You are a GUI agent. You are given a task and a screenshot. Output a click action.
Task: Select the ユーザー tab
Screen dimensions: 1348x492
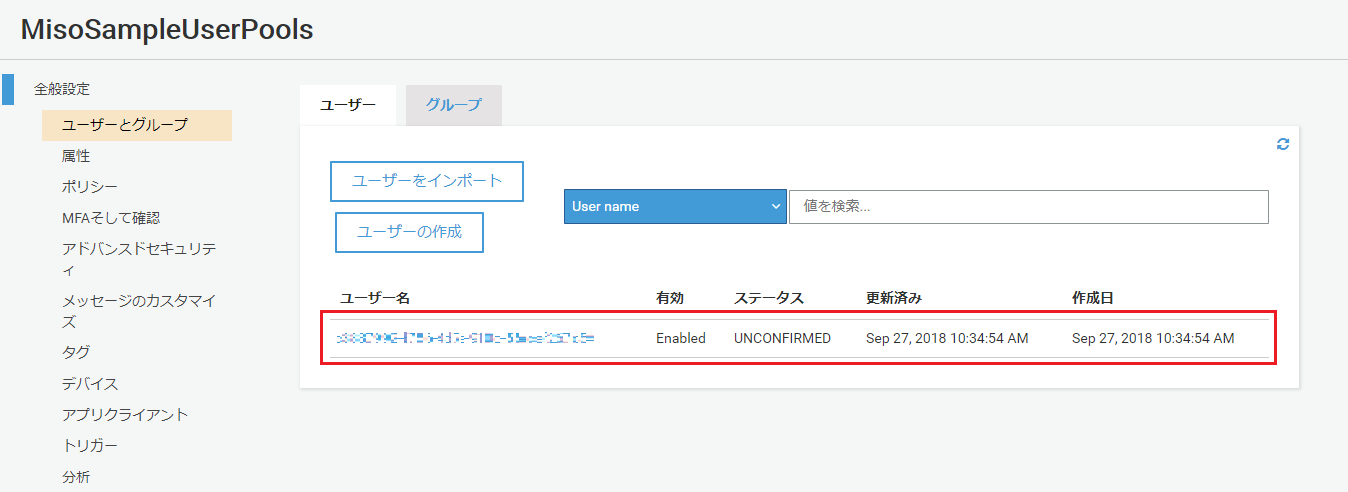(x=347, y=105)
